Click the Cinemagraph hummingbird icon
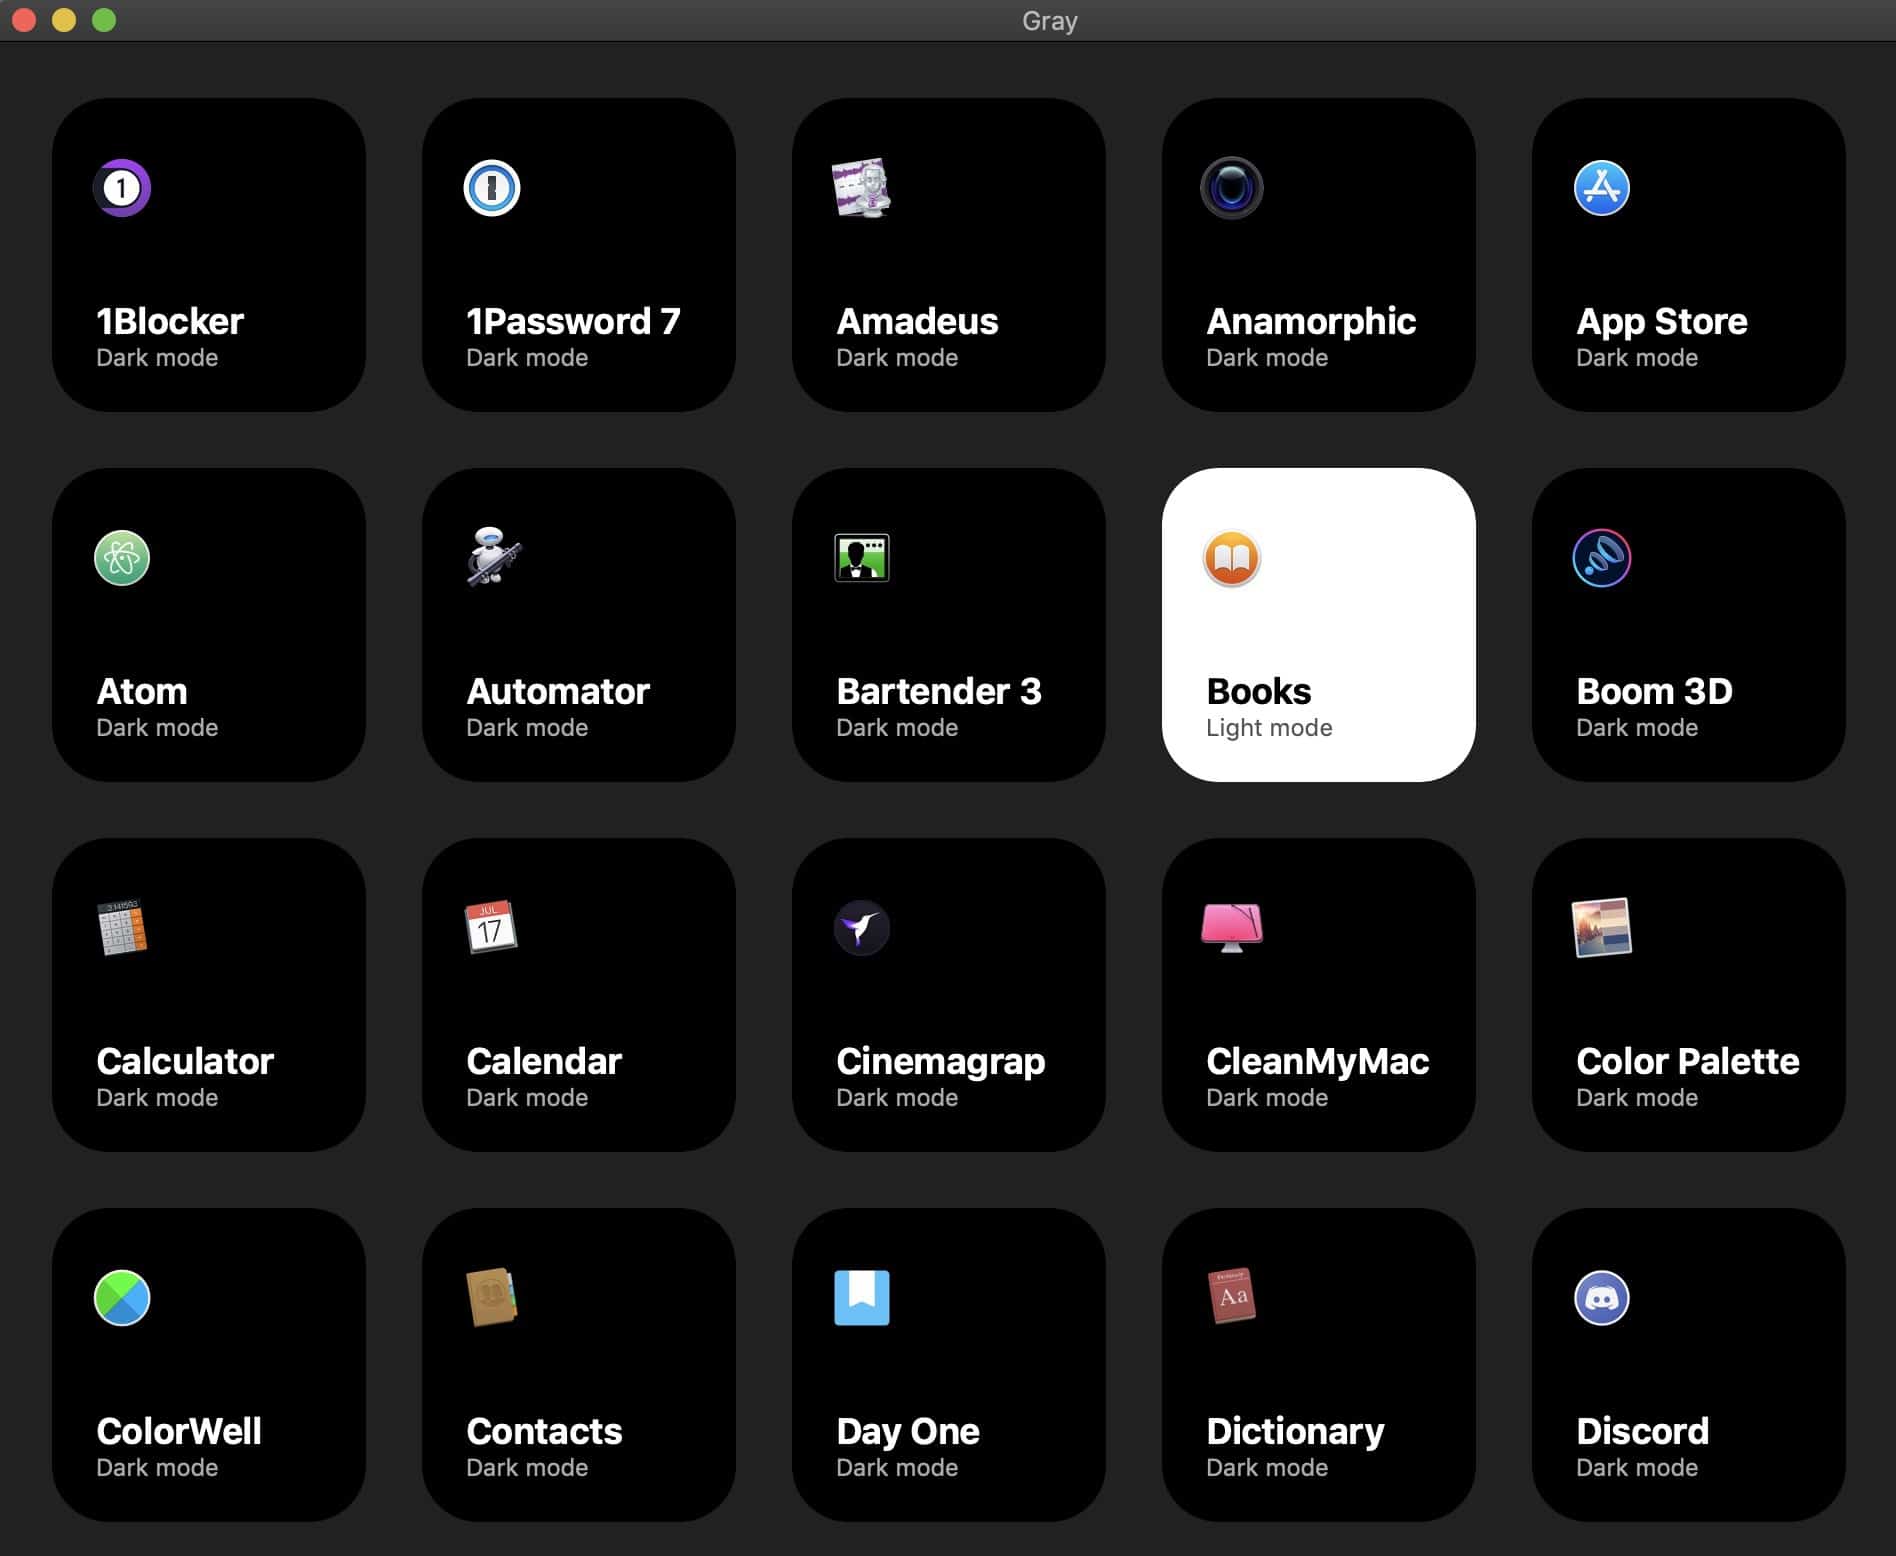This screenshot has height=1556, width=1896. click(862, 928)
